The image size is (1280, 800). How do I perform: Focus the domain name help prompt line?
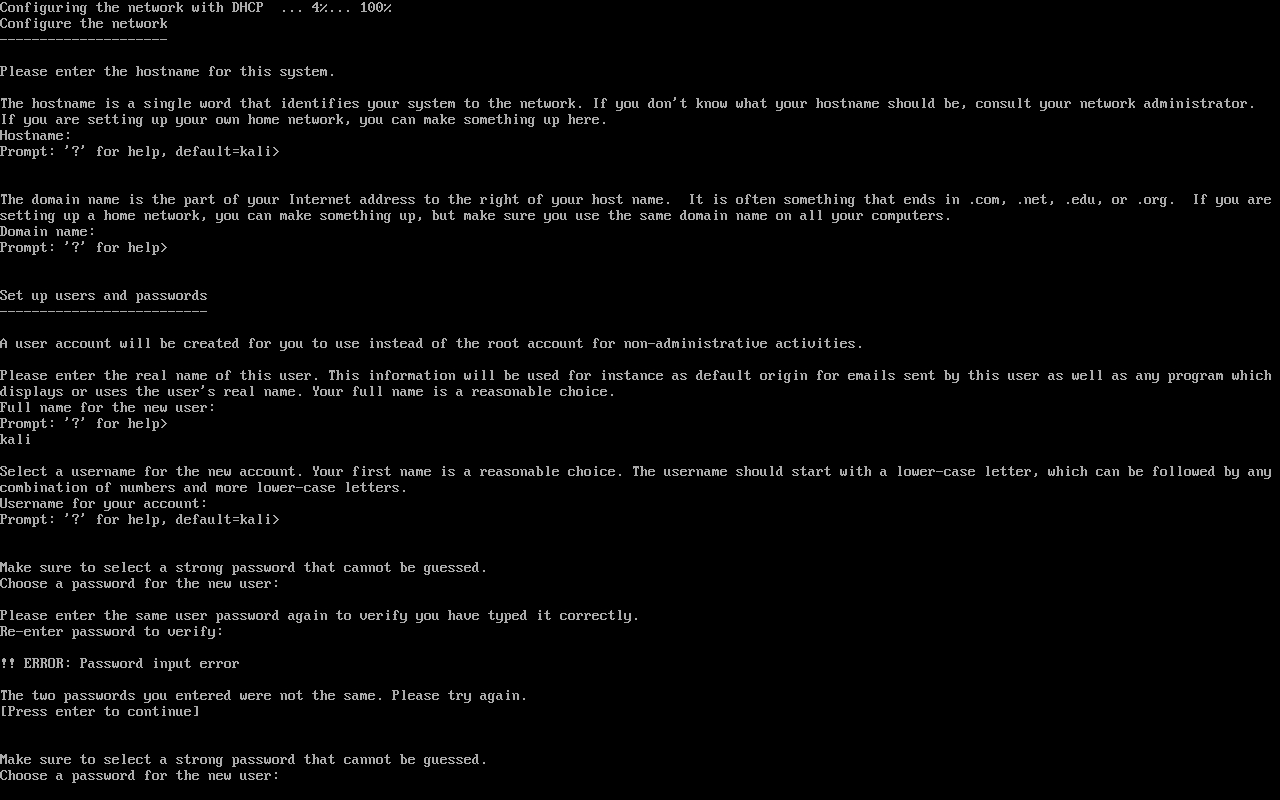pos(84,248)
